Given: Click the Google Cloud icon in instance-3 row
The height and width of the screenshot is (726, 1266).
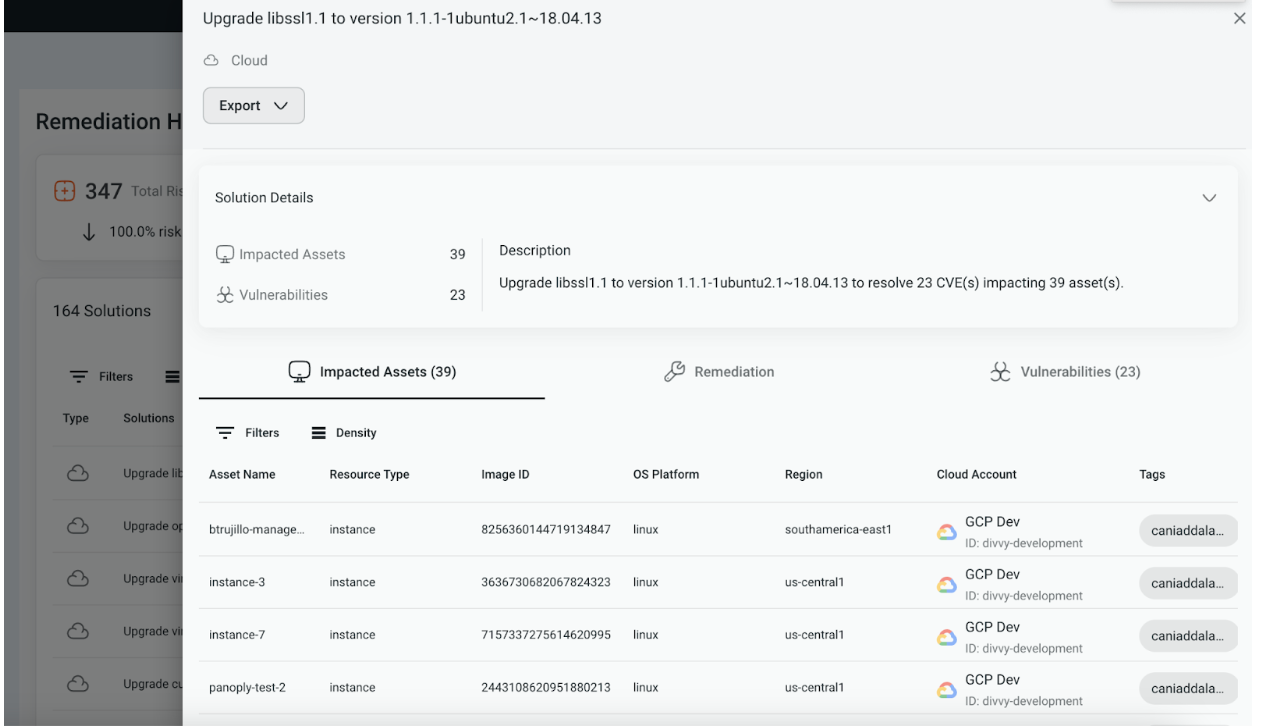Looking at the screenshot, I should click(x=946, y=583).
